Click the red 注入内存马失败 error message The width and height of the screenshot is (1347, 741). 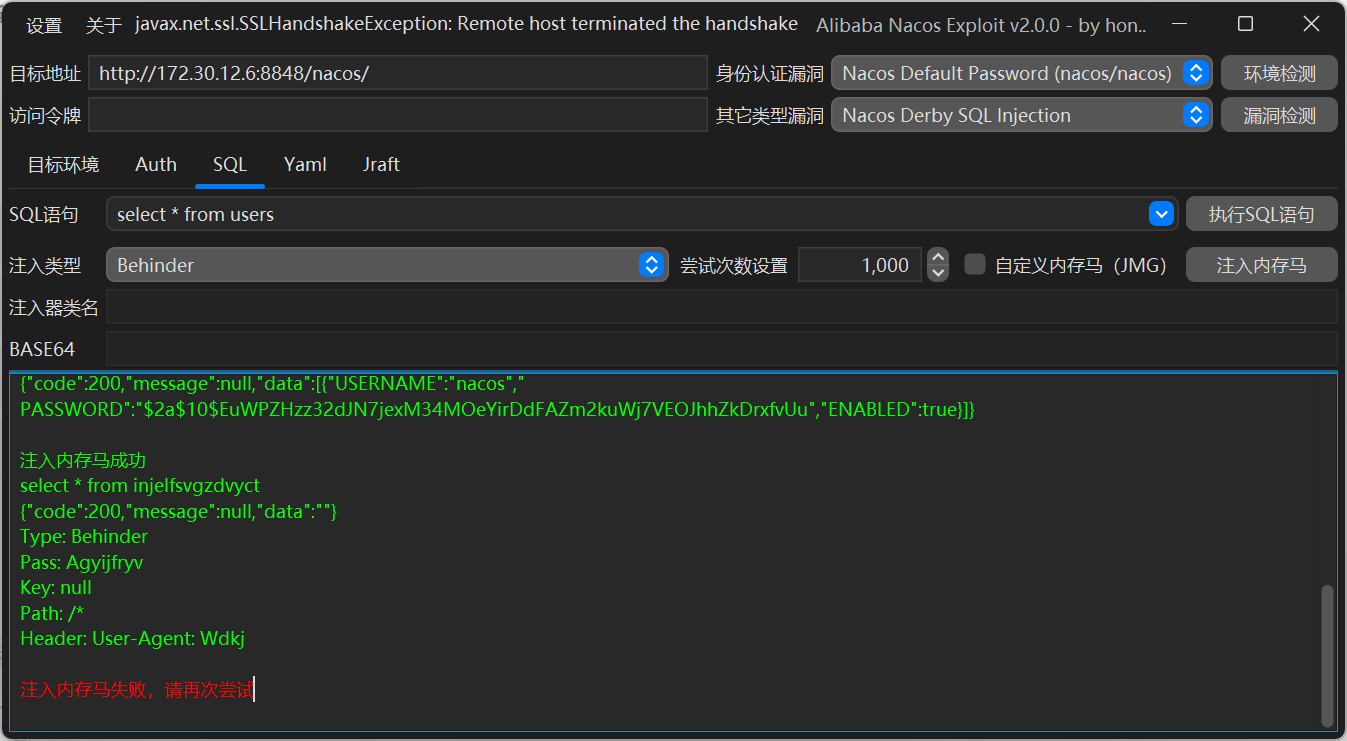pyautogui.click(x=137, y=690)
